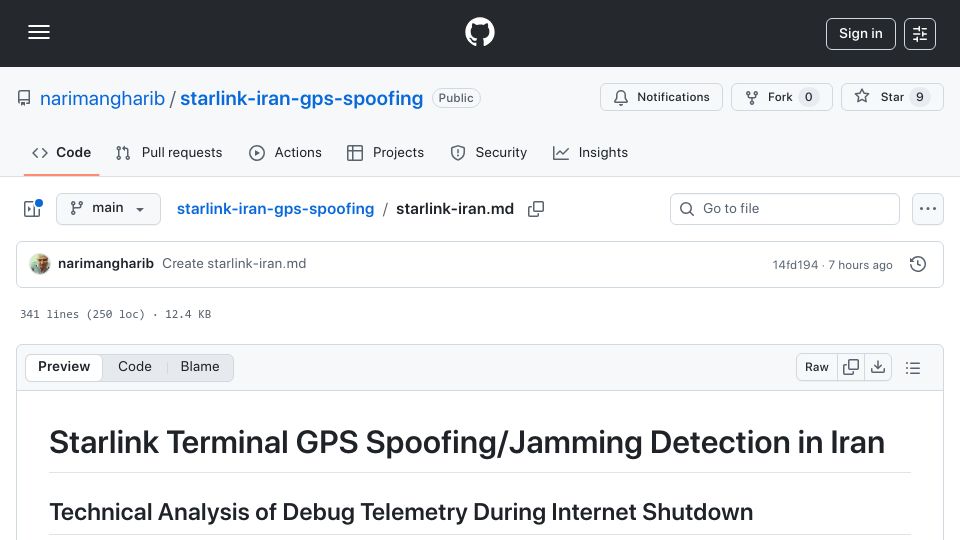Go to GitHub homepage logo
Screen dimensions: 960x540
coord(479,32)
